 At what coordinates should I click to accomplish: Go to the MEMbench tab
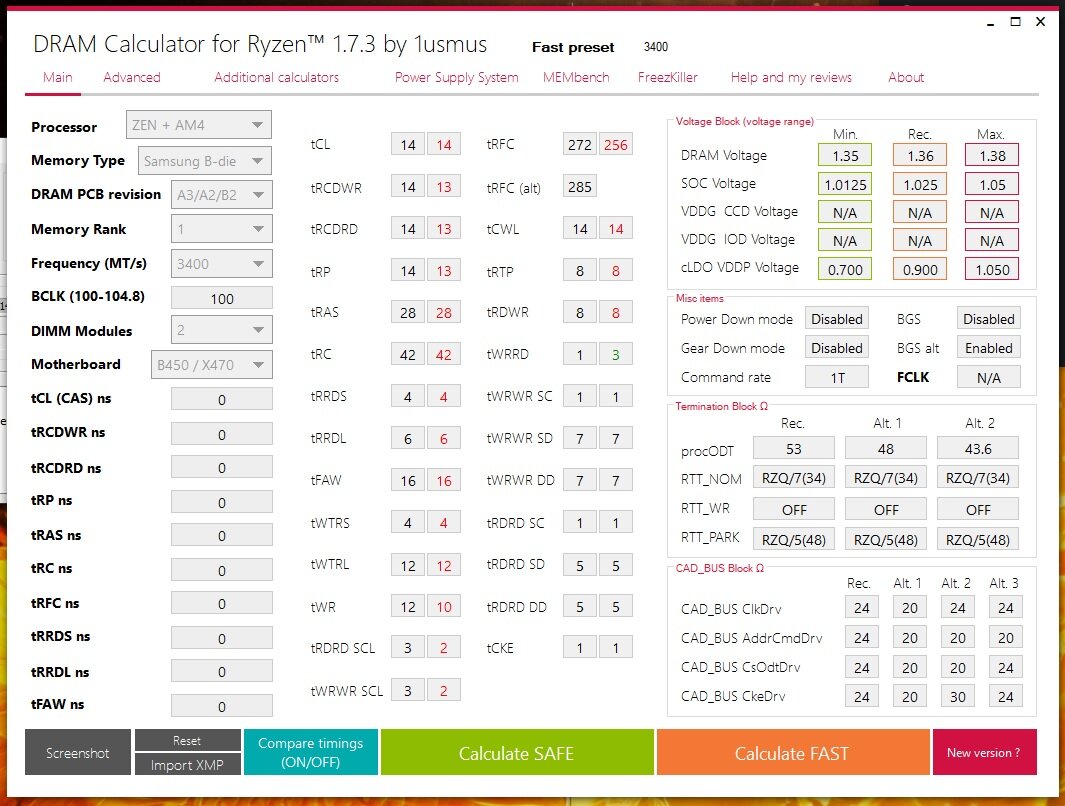[576, 77]
